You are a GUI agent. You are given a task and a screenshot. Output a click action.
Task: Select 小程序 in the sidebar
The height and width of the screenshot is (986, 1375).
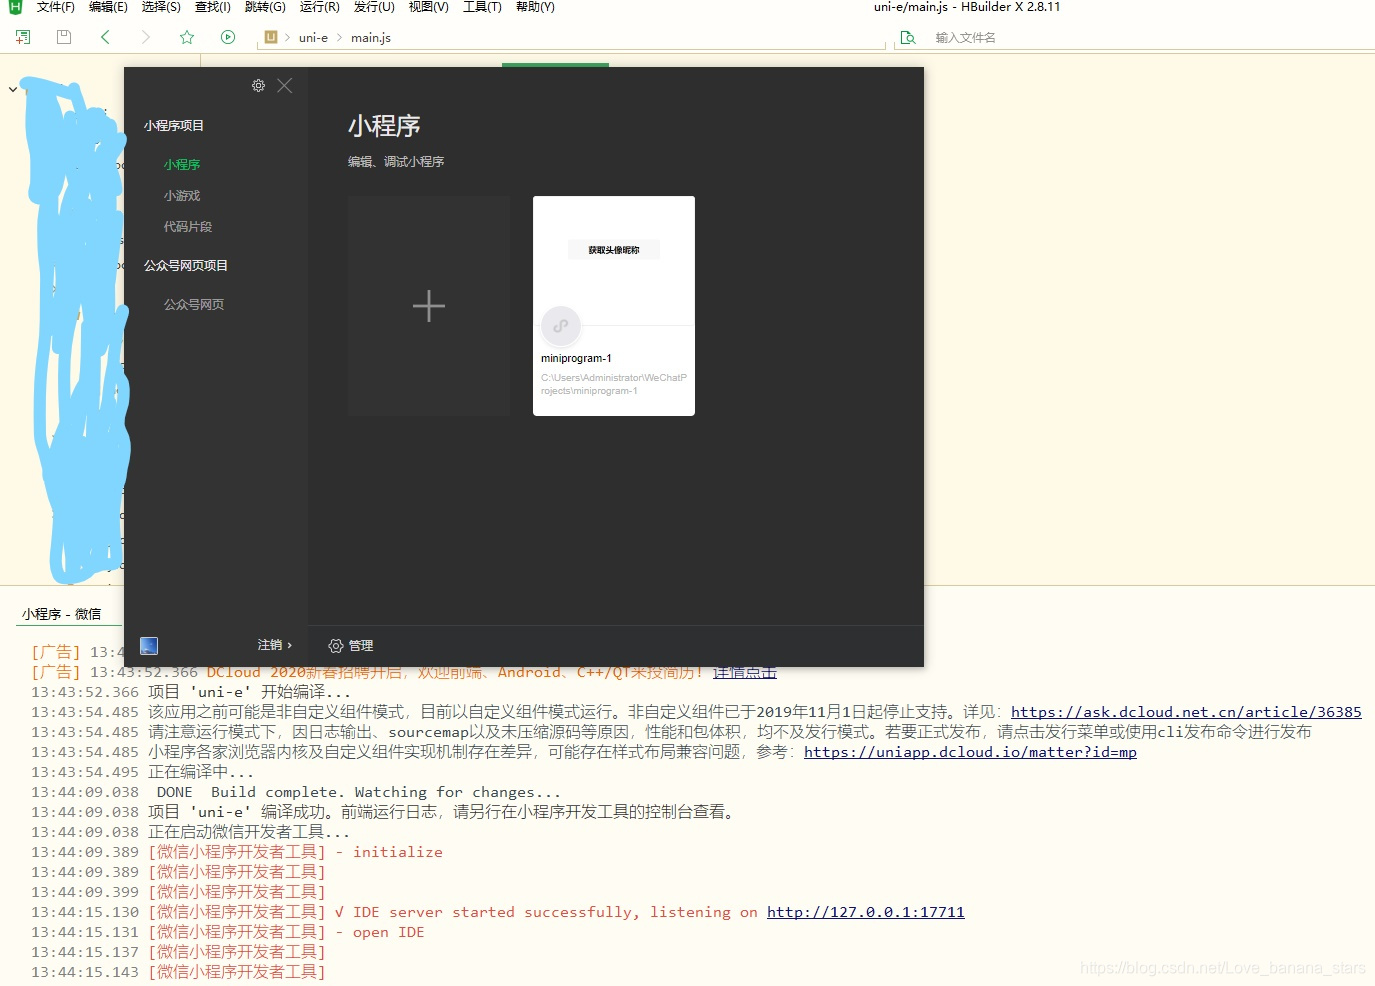click(x=182, y=164)
